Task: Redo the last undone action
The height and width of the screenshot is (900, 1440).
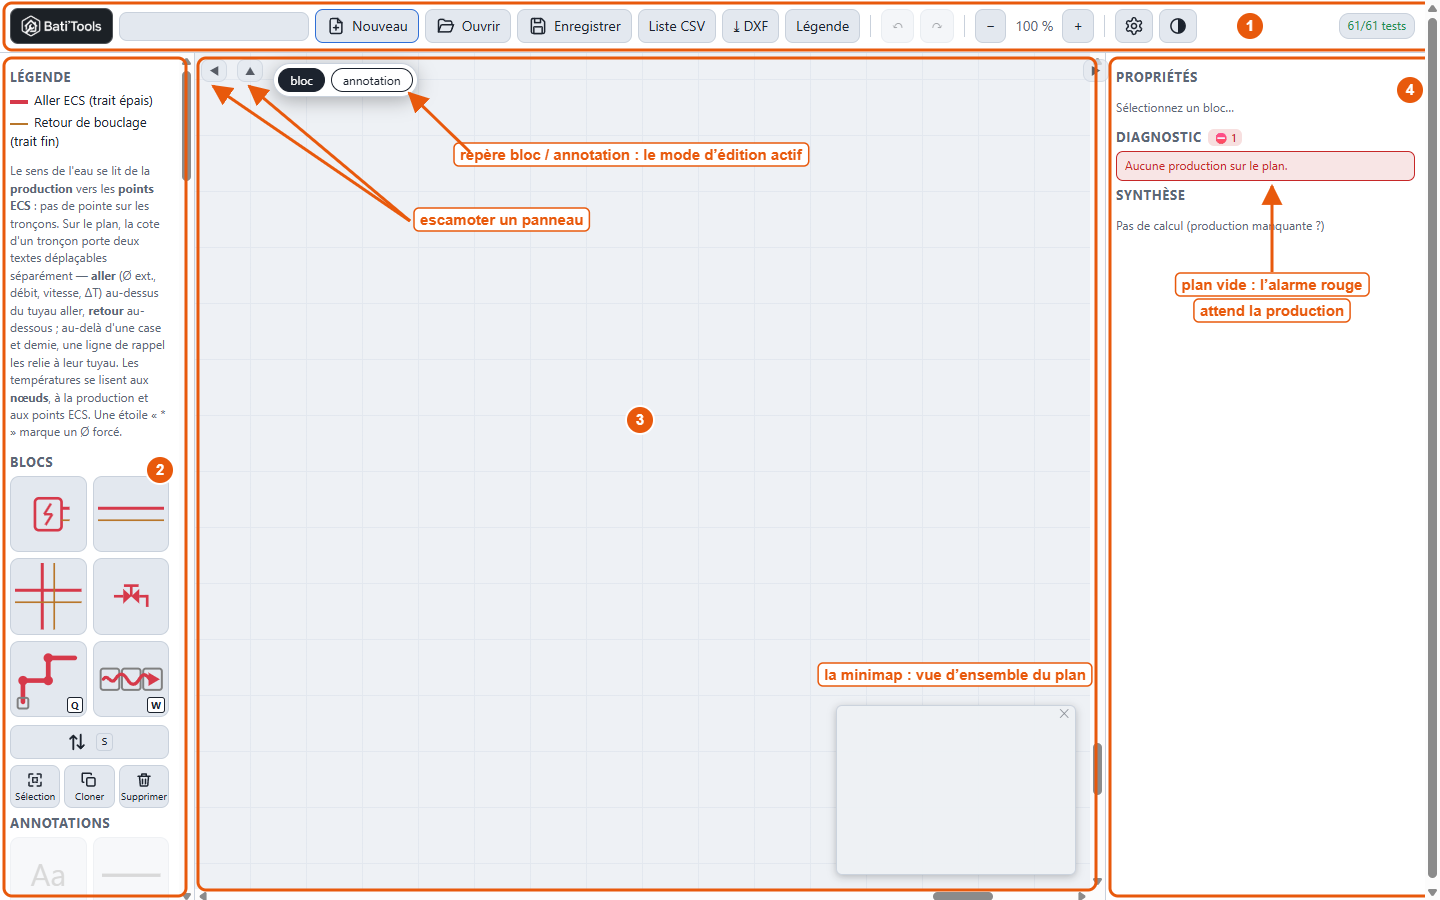Action: 937,26
